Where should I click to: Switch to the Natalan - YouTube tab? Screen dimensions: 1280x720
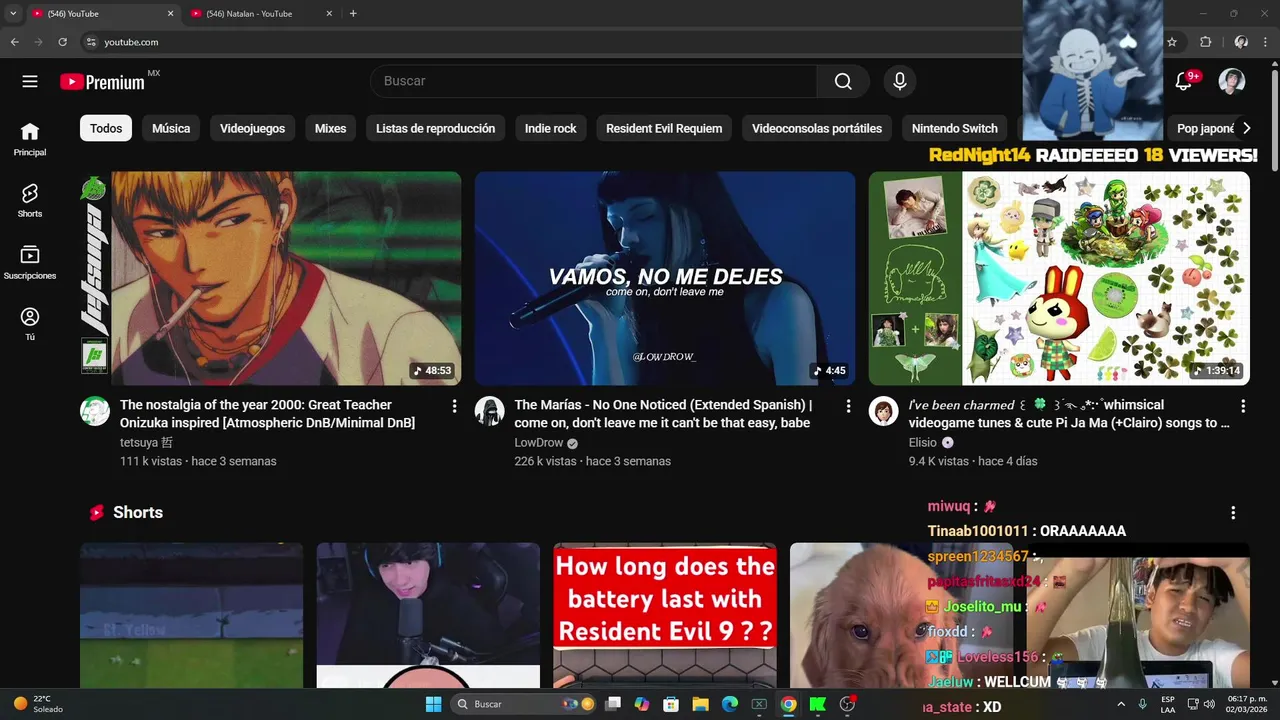pyautogui.click(x=260, y=14)
